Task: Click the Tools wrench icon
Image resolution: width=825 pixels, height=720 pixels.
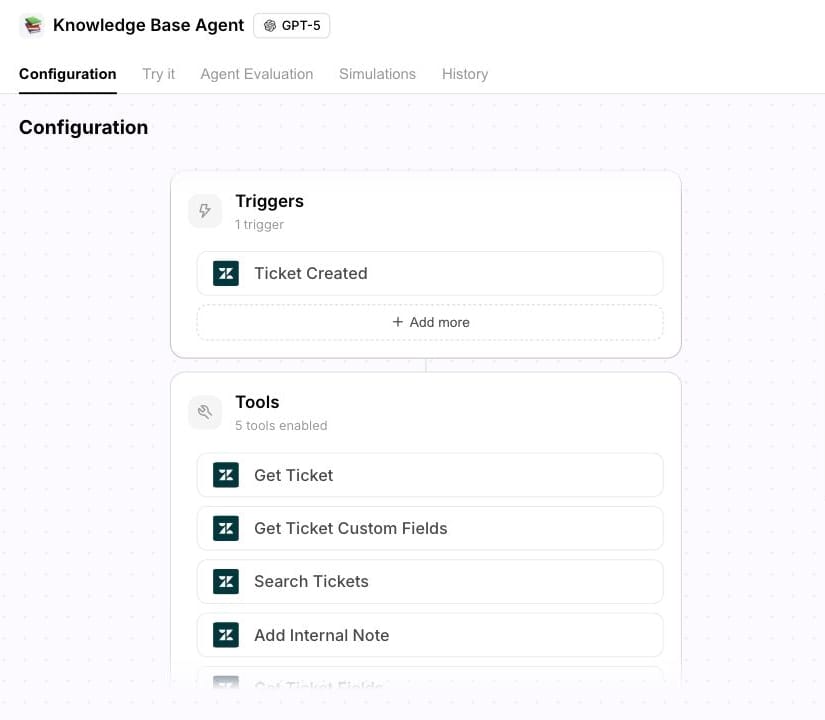Action: [x=205, y=412]
